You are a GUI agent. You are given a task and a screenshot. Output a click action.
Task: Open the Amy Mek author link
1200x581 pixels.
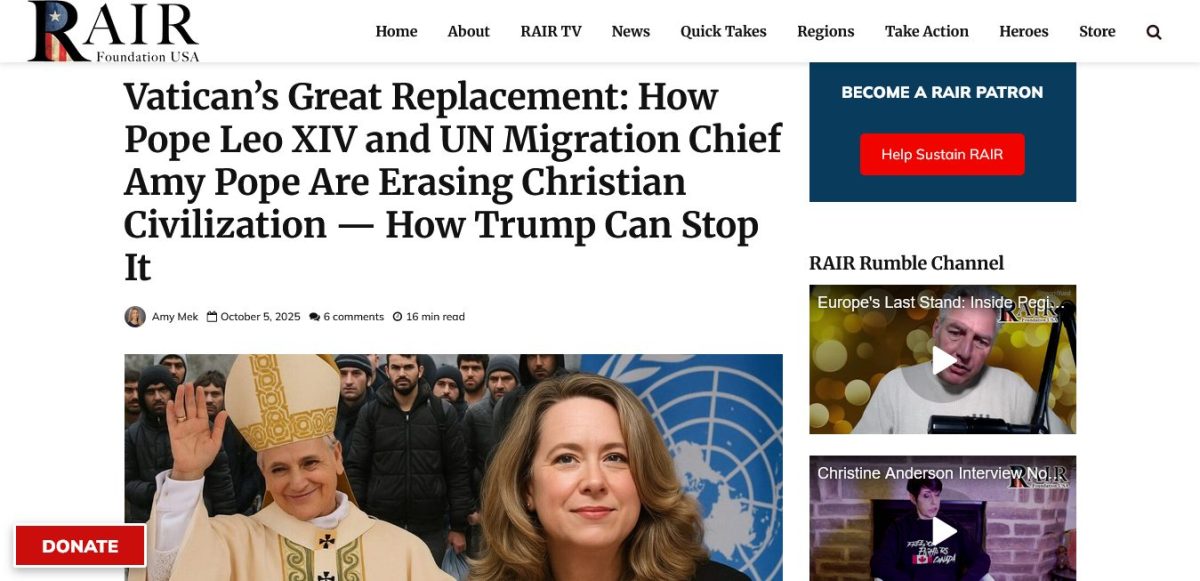click(175, 317)
